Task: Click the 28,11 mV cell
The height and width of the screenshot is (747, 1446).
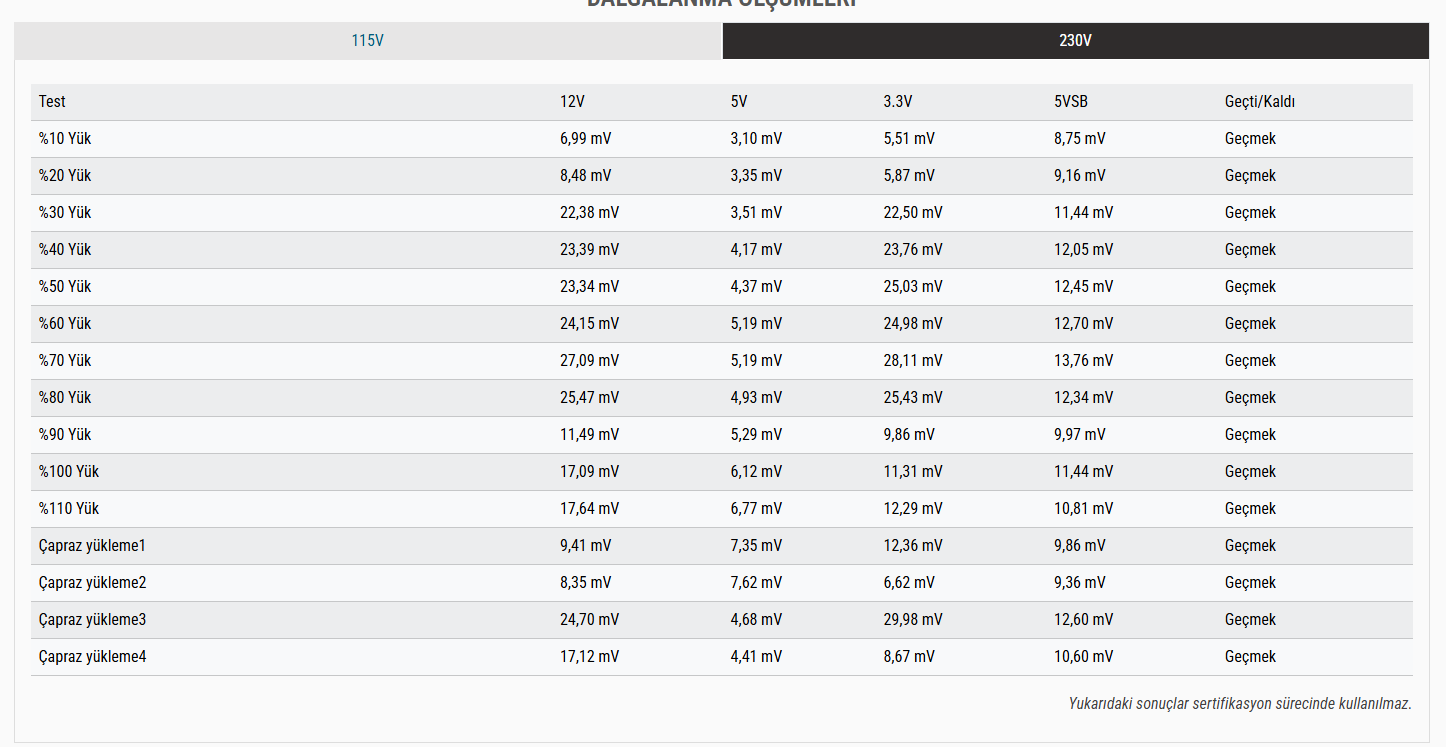Action: pos(913,361)
